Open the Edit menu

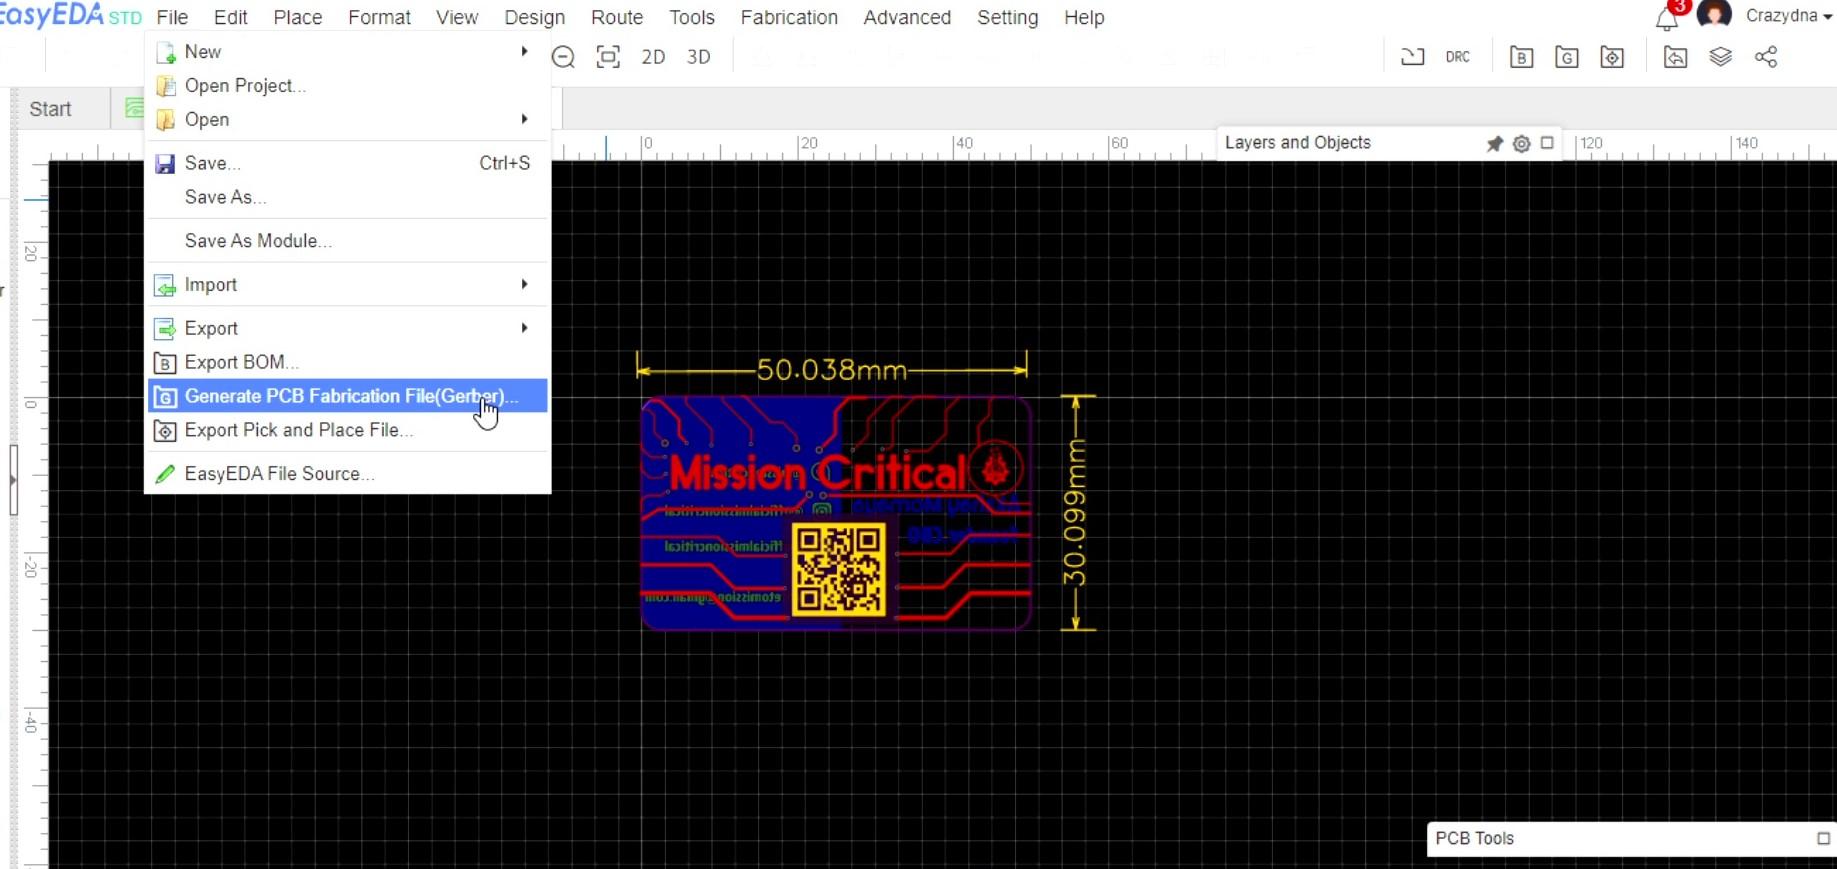[230, 17]
